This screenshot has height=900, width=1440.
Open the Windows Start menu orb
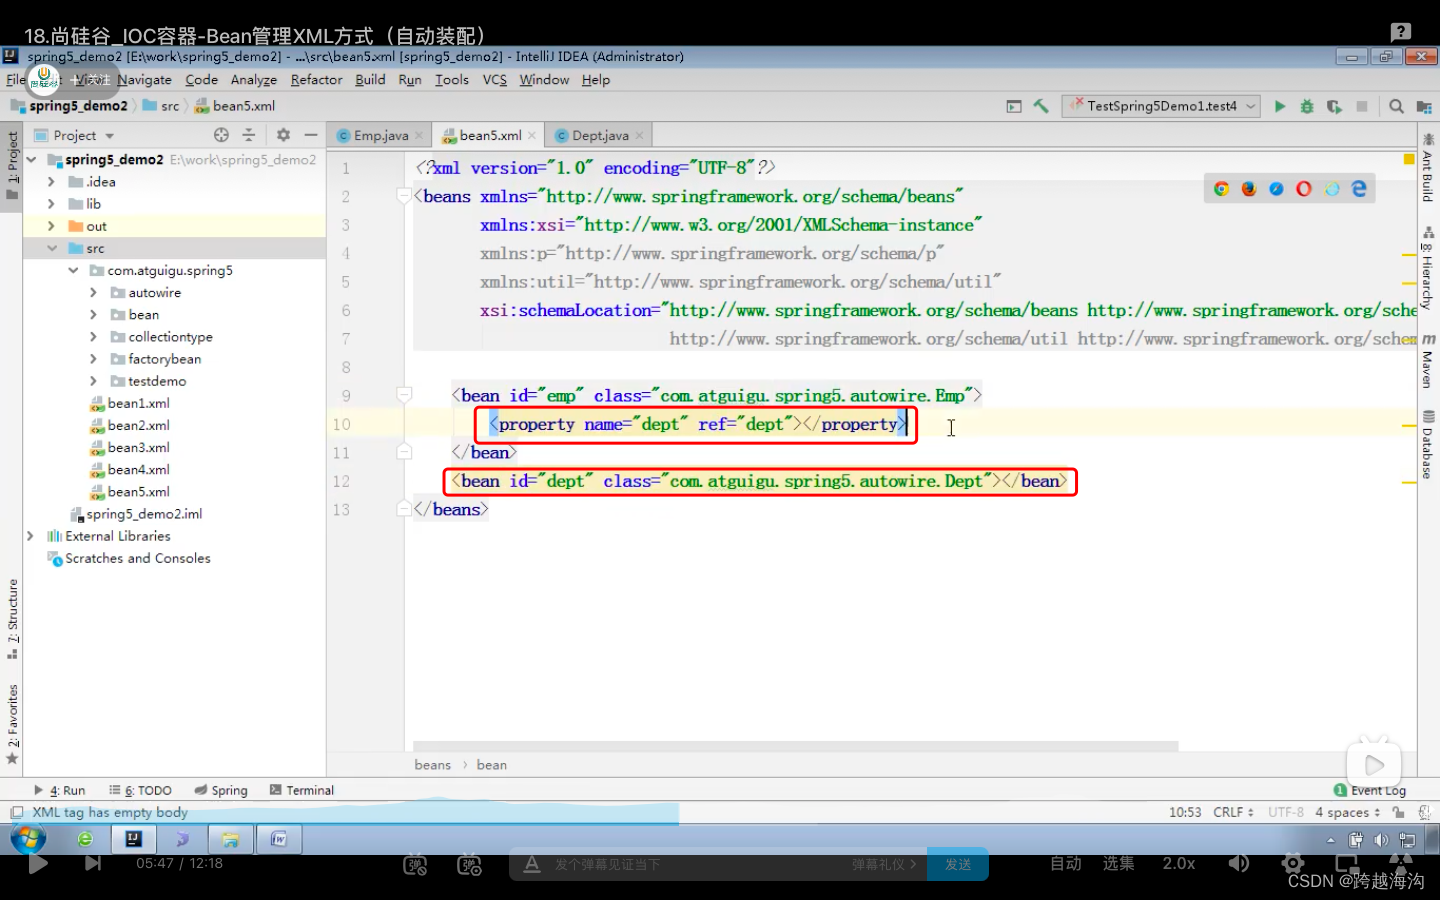pyautogui.click(x=28, y=838)
